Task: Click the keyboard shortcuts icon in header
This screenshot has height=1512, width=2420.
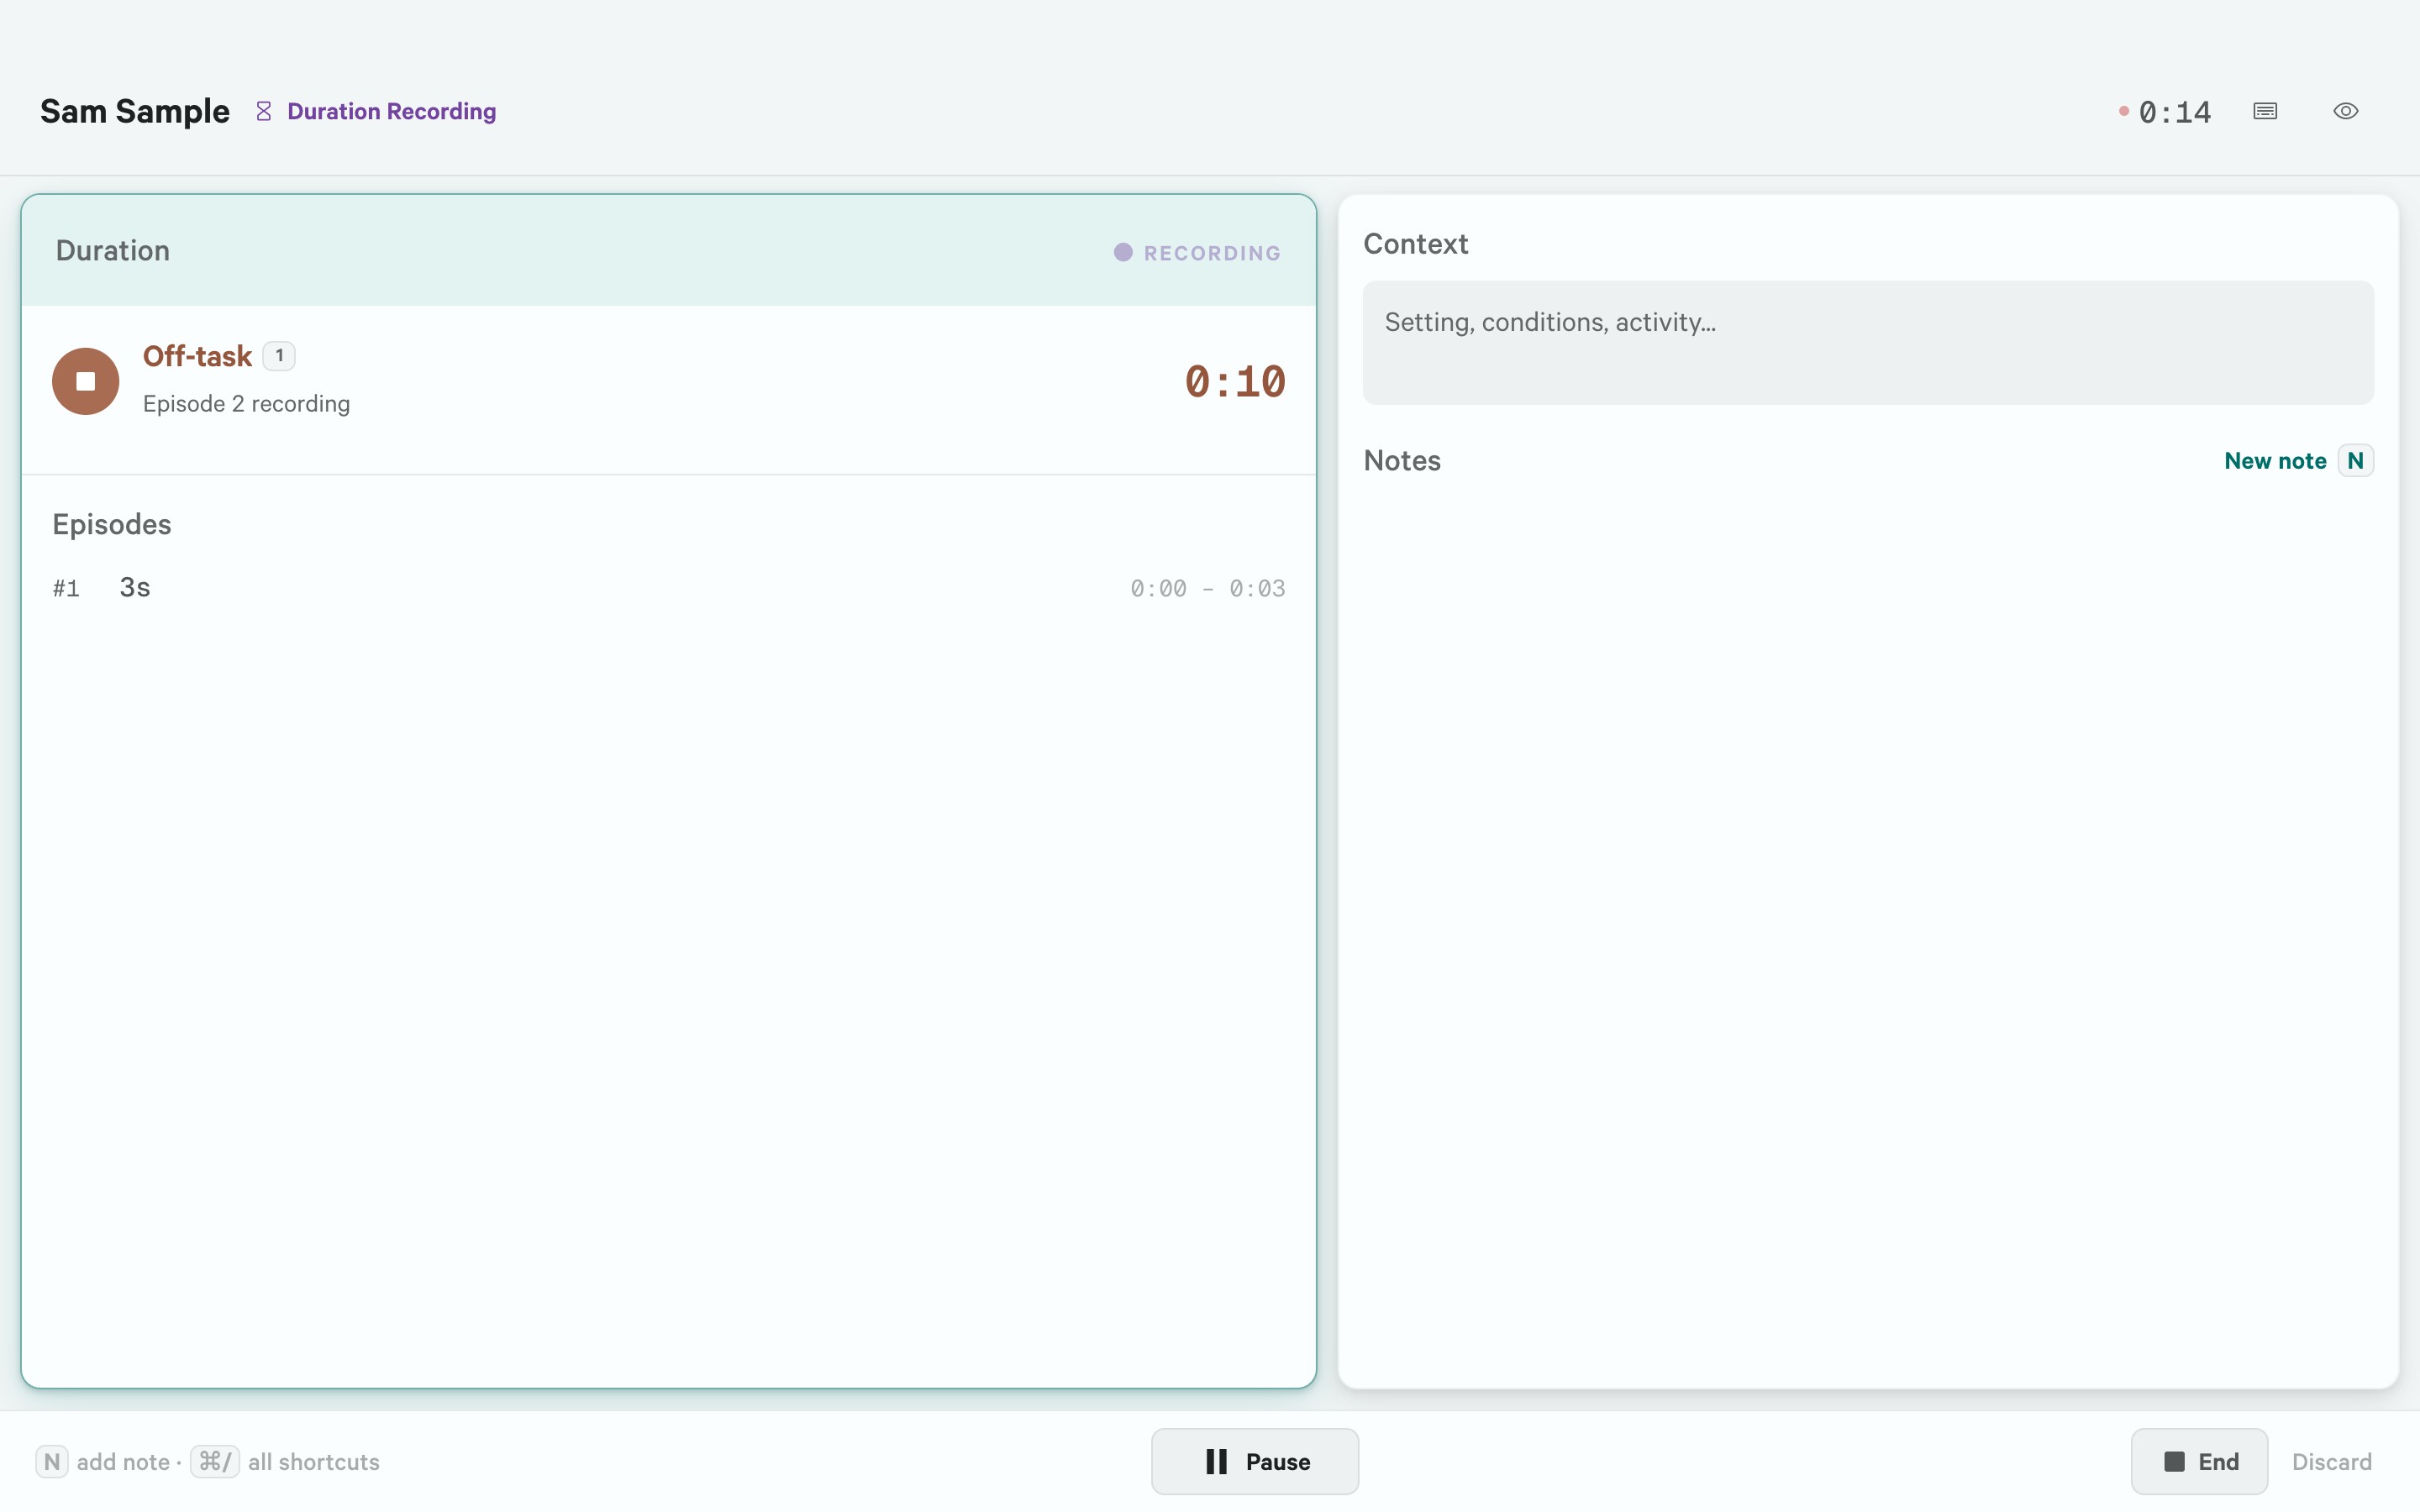Action: 2265,111
